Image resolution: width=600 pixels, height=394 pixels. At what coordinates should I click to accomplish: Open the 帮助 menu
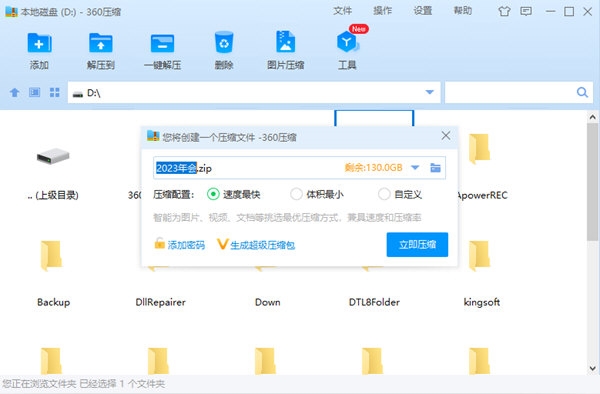[x=463, y=11]
